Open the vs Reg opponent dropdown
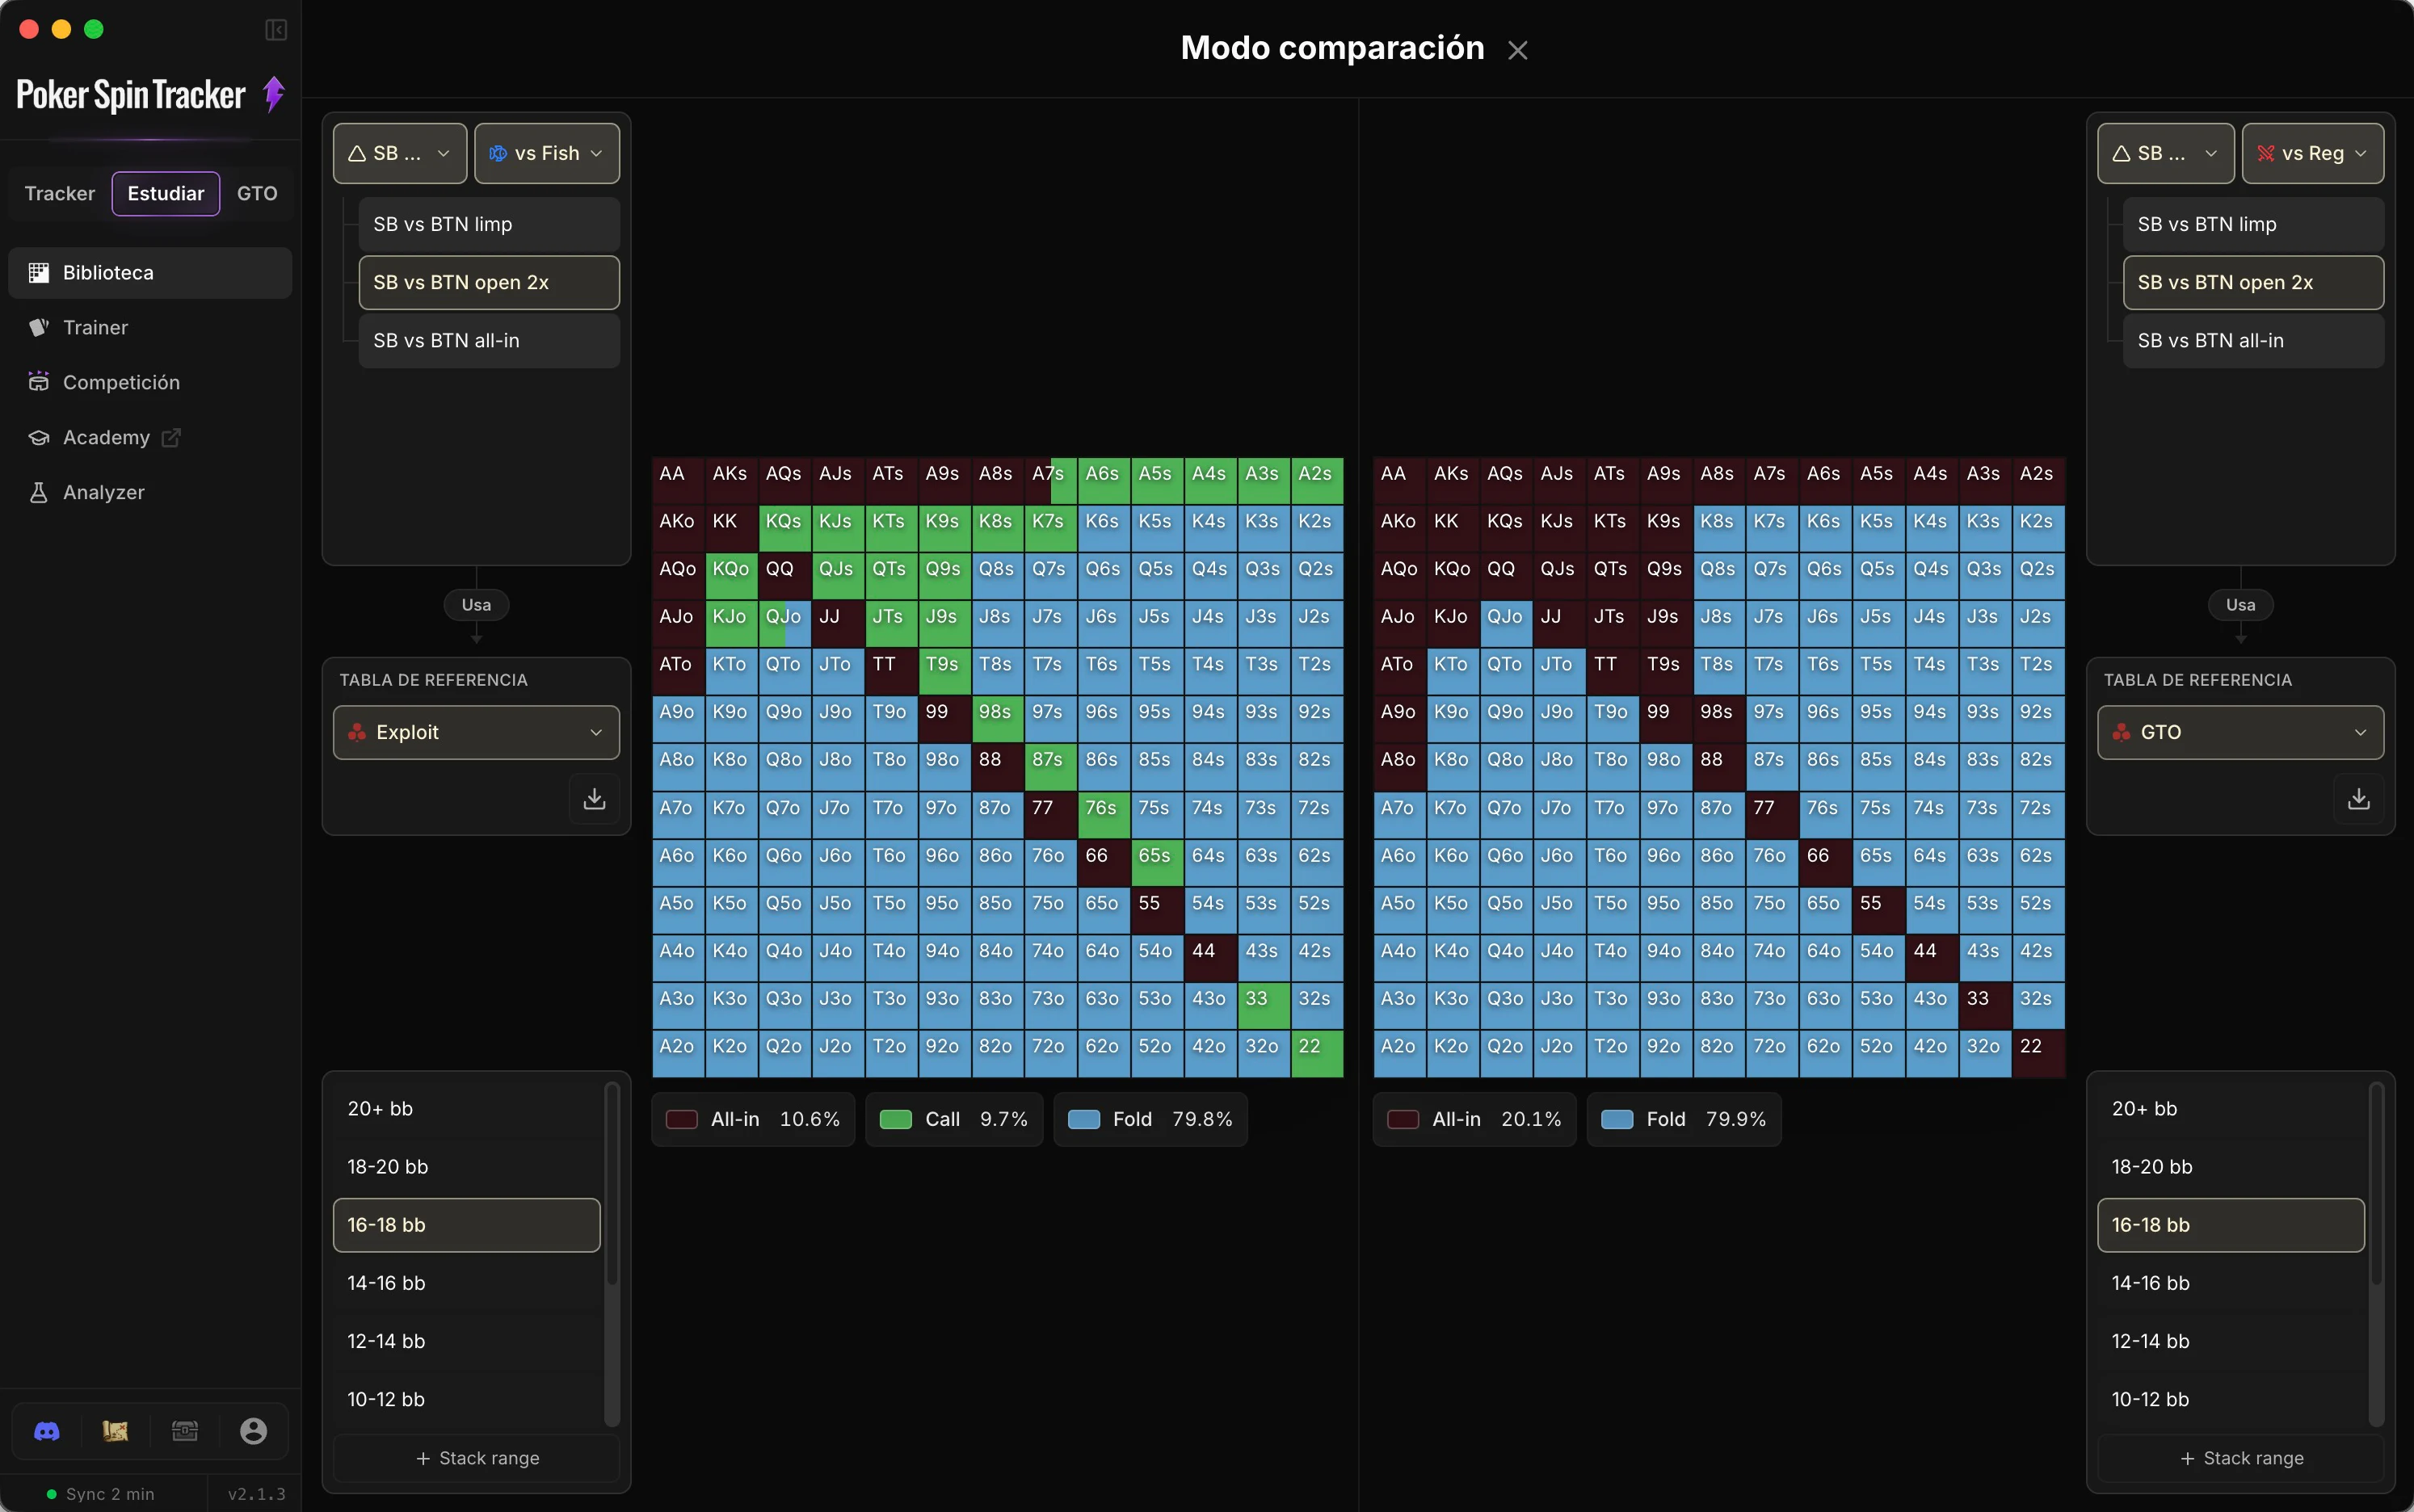This screenshot has height=1512, width=2414. [2312, 153]
